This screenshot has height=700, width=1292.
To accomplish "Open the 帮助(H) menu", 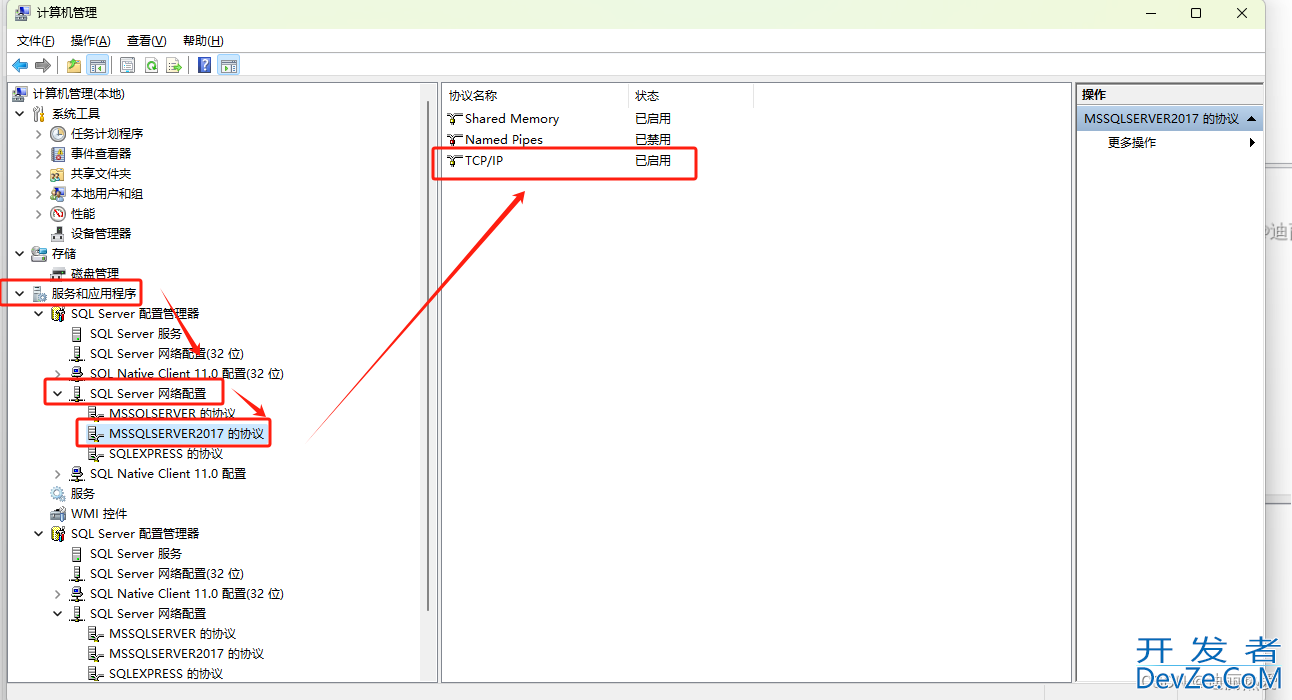I will [x=203, y=40].
